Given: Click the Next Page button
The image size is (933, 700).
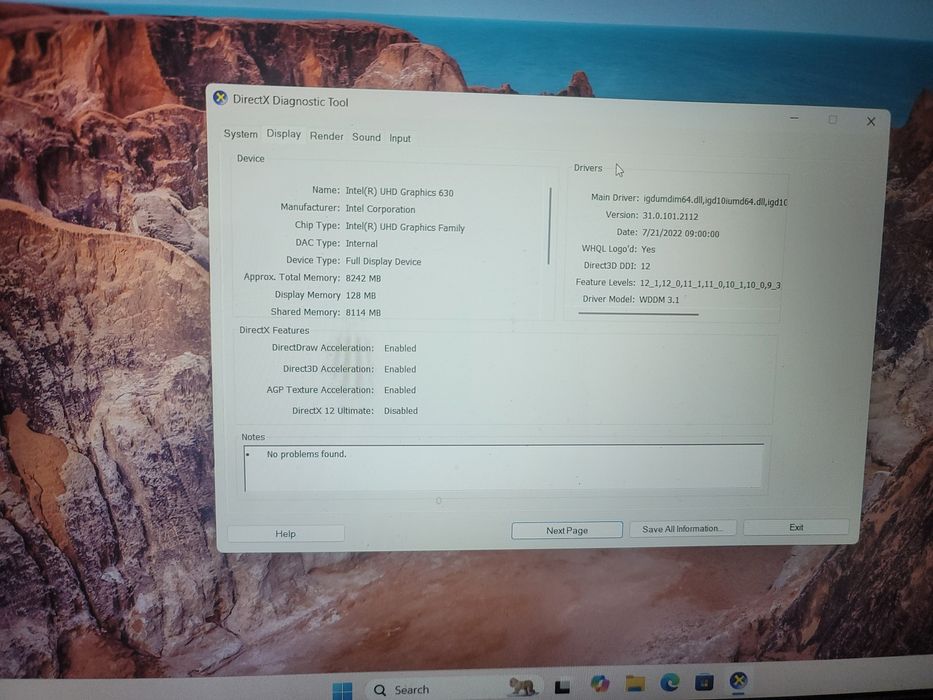Looking at the screenshot, I should pos(567,530).
